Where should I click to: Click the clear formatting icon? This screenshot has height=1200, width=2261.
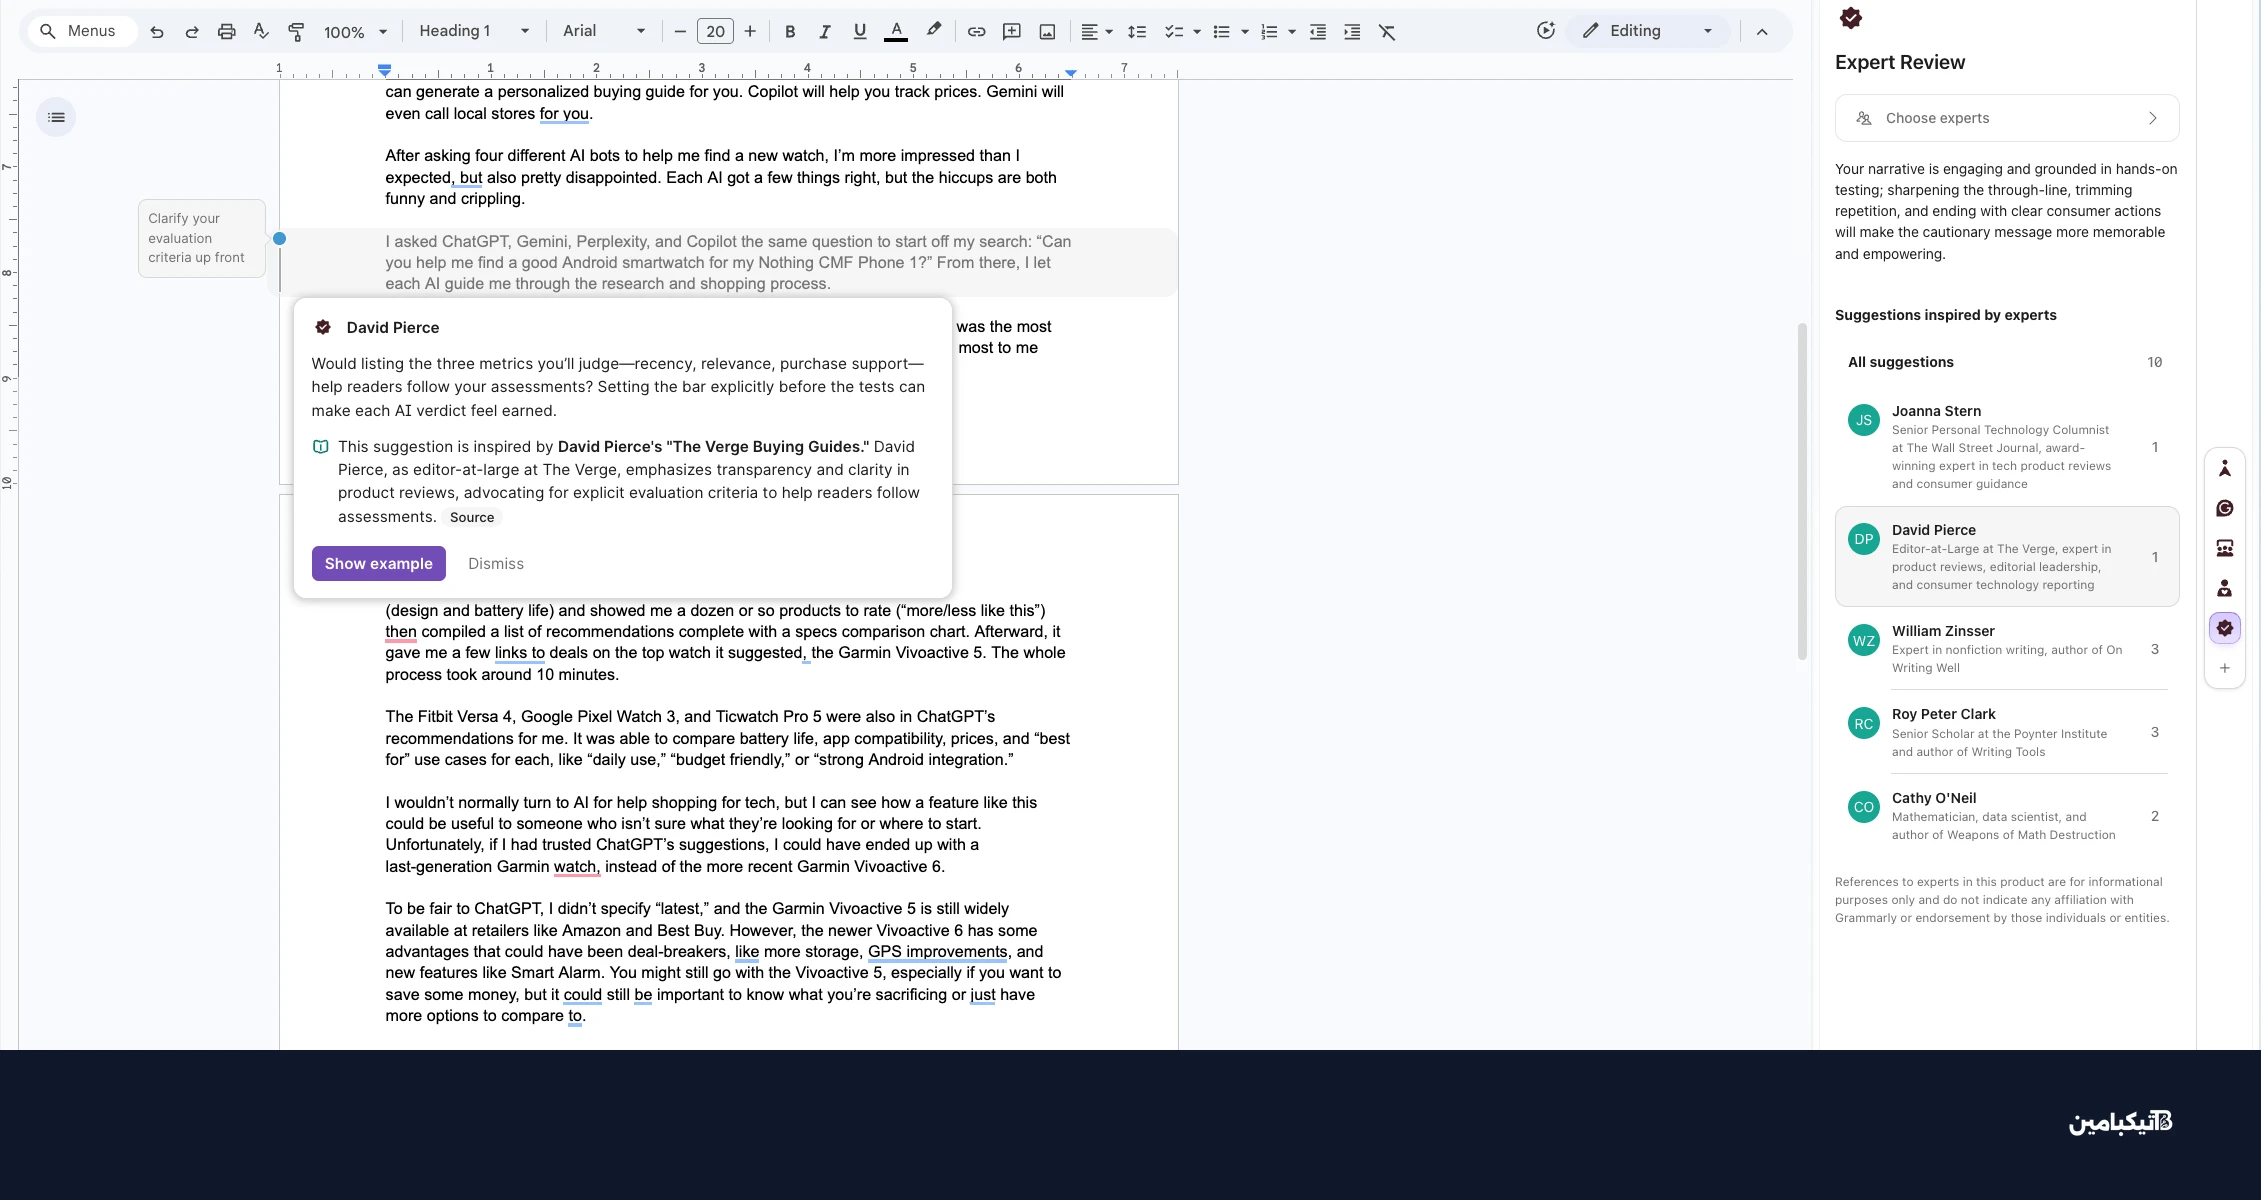[1387, 32]
